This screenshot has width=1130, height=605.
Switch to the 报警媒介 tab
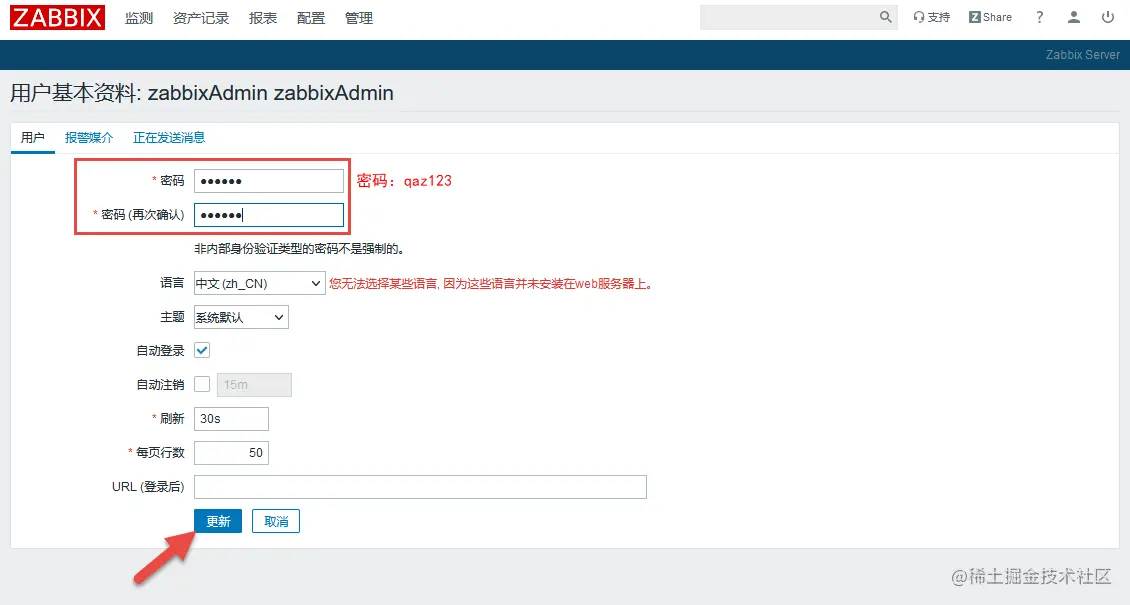tap(89, 137)
